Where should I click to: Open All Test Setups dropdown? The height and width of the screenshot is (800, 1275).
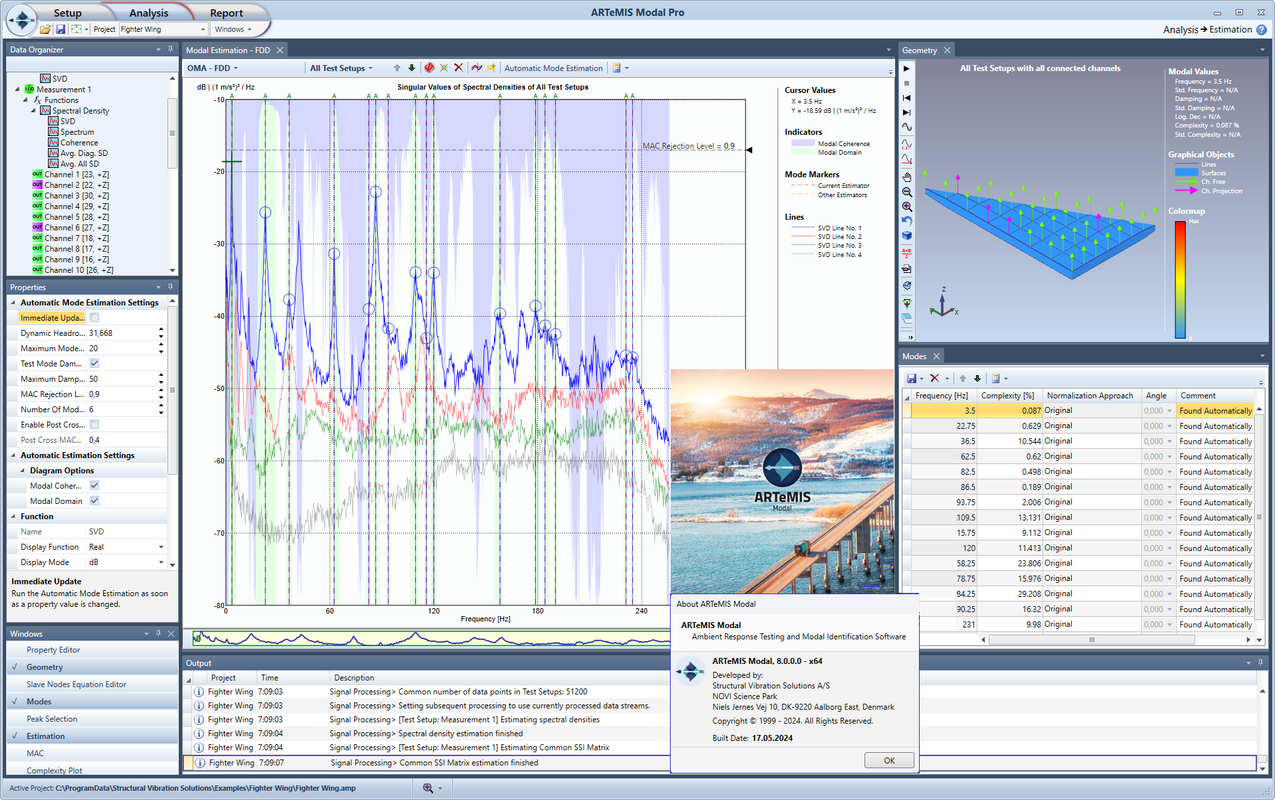pos(341,68)
